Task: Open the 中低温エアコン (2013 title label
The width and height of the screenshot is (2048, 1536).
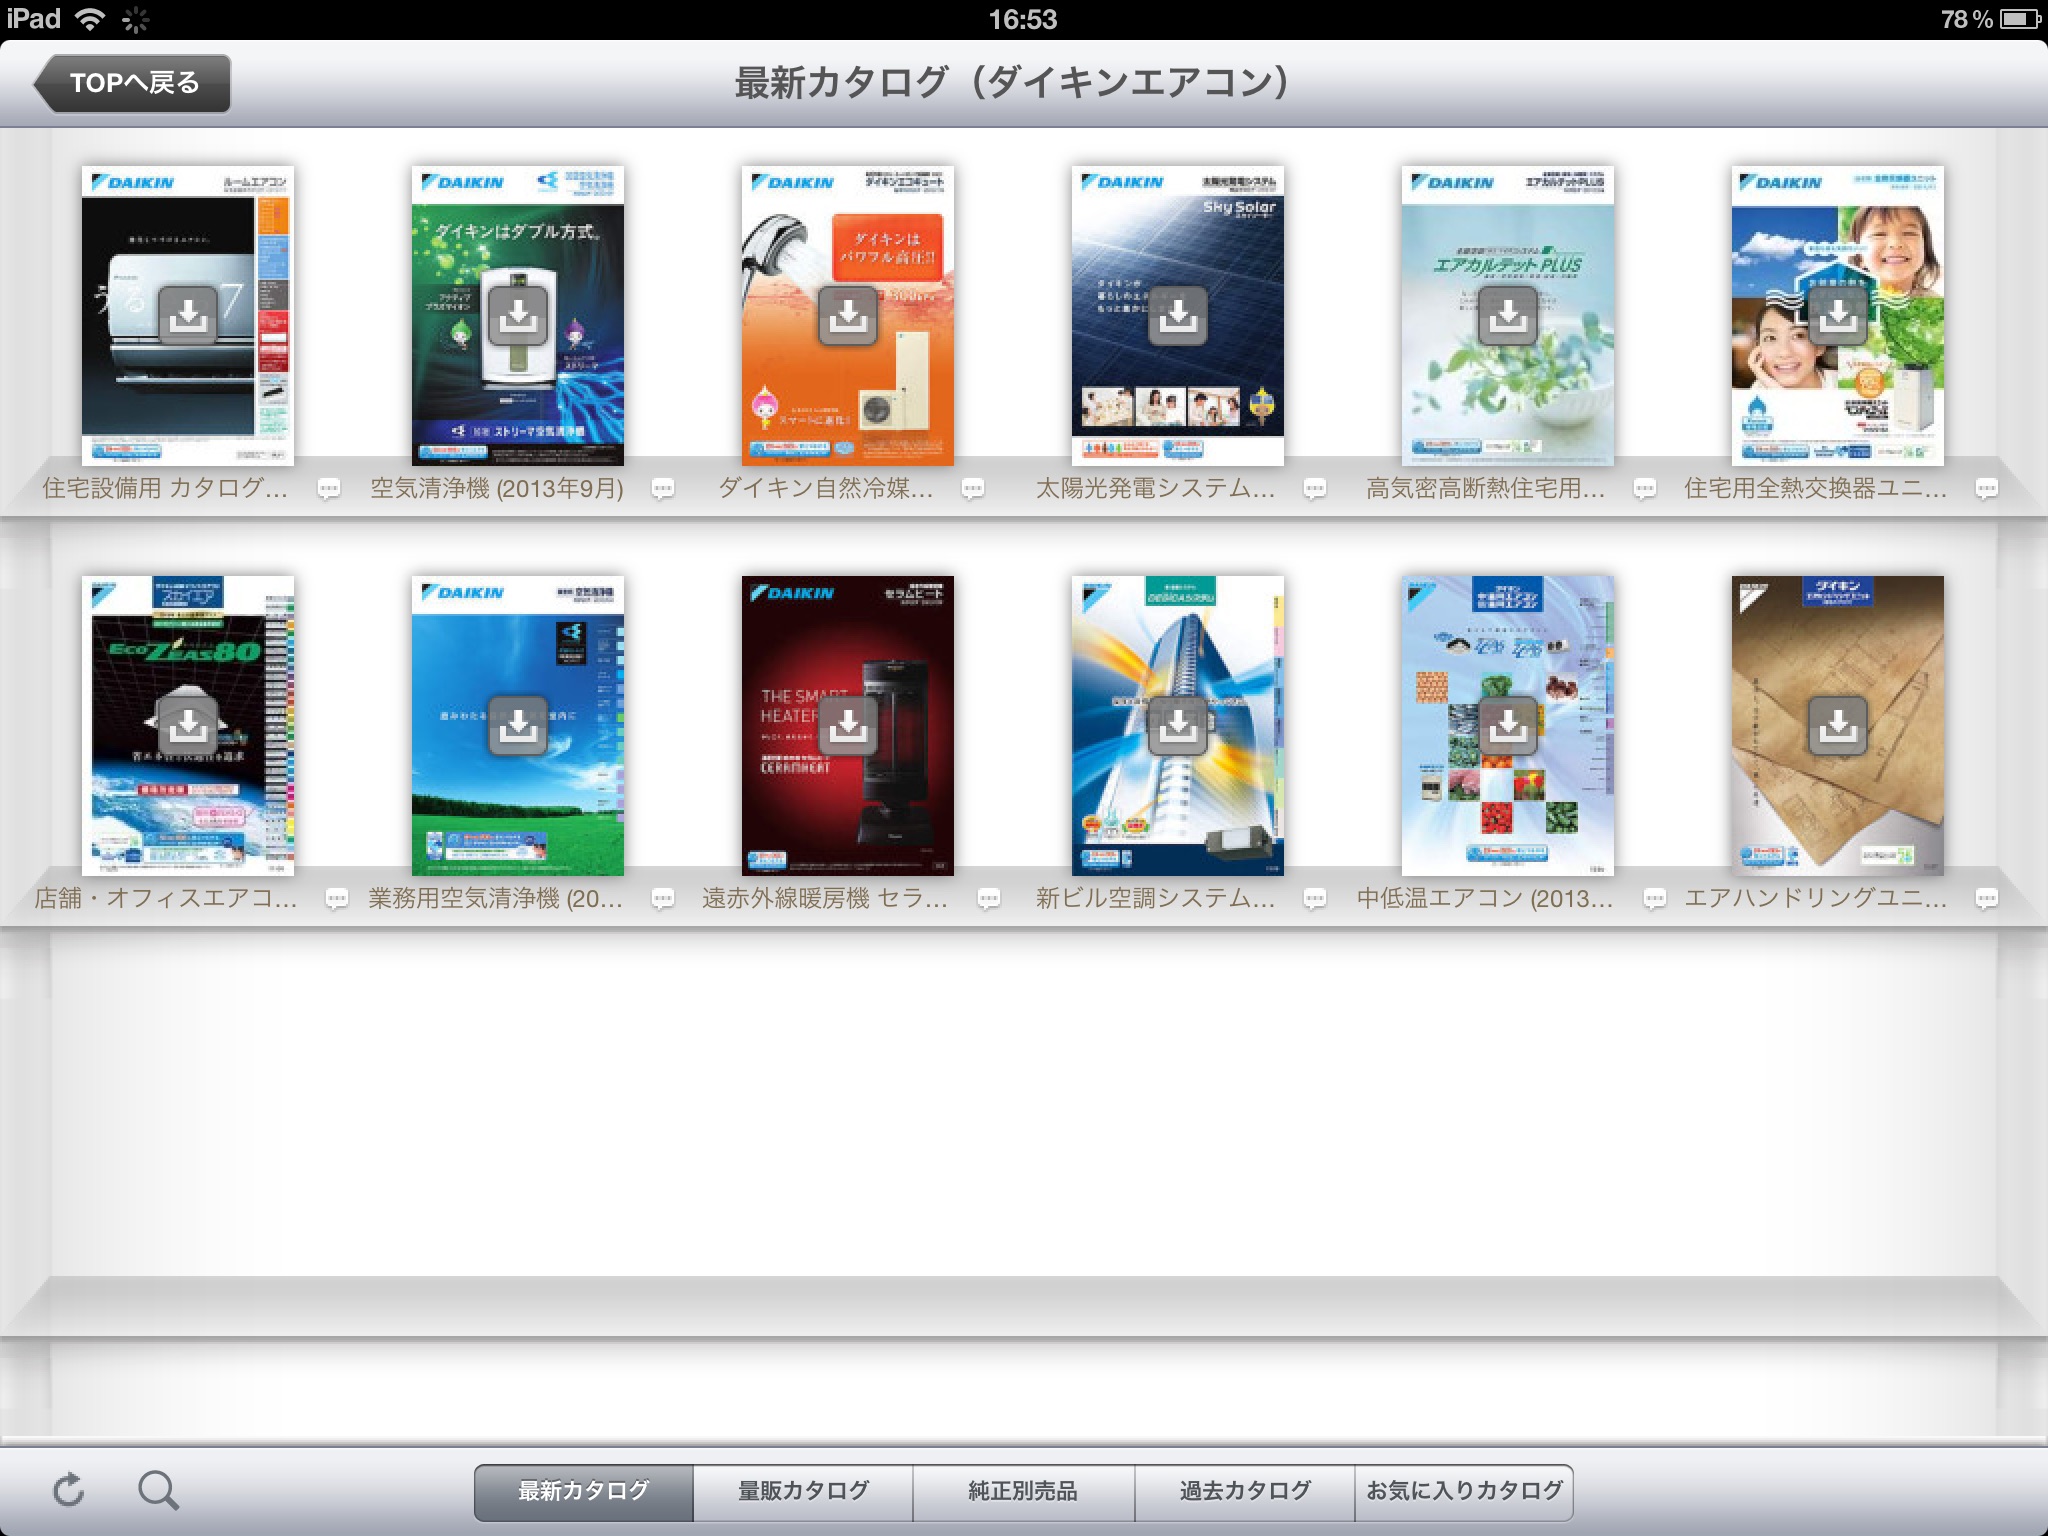Action: pos(1485,898)
